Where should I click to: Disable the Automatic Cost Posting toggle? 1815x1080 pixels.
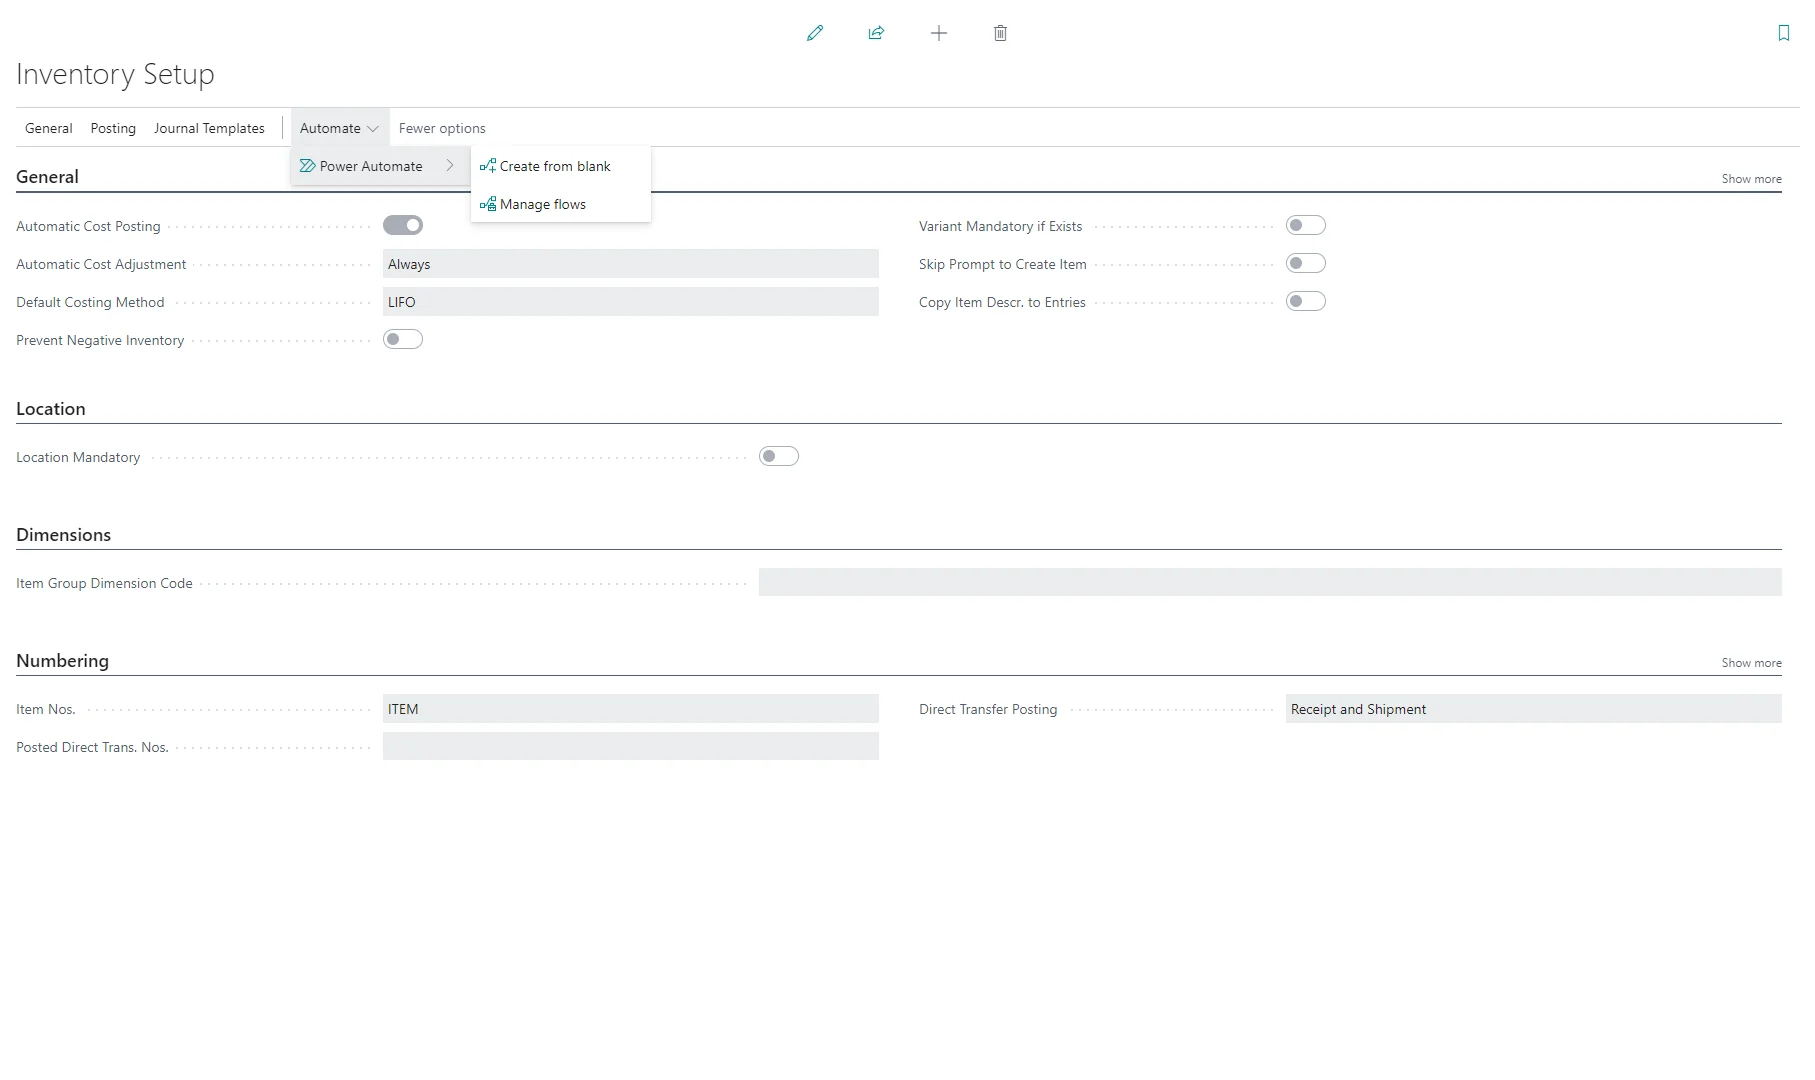pos(403,226)
